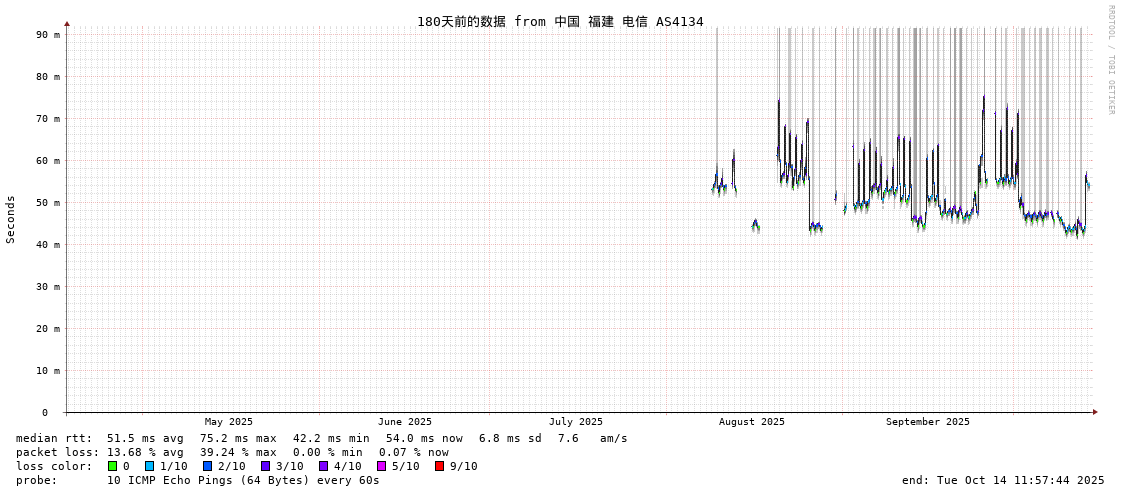Click the July 2025 x-axis label

[x=576, y=422]
